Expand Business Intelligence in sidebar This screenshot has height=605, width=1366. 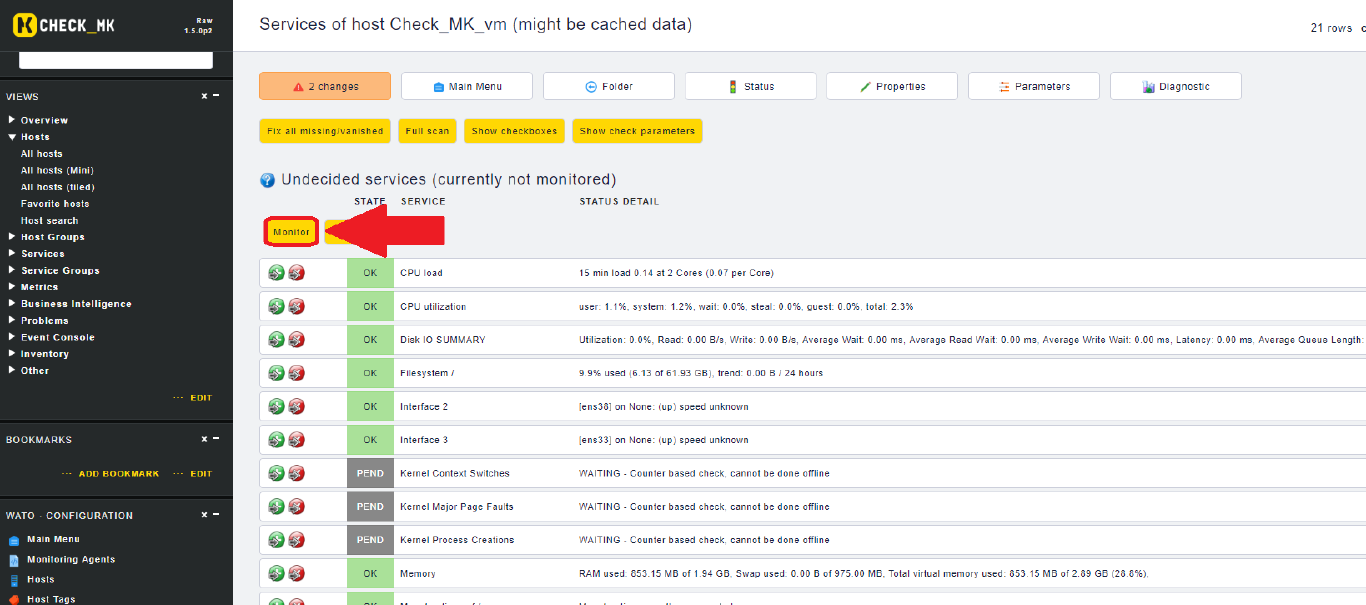(12, 304)
